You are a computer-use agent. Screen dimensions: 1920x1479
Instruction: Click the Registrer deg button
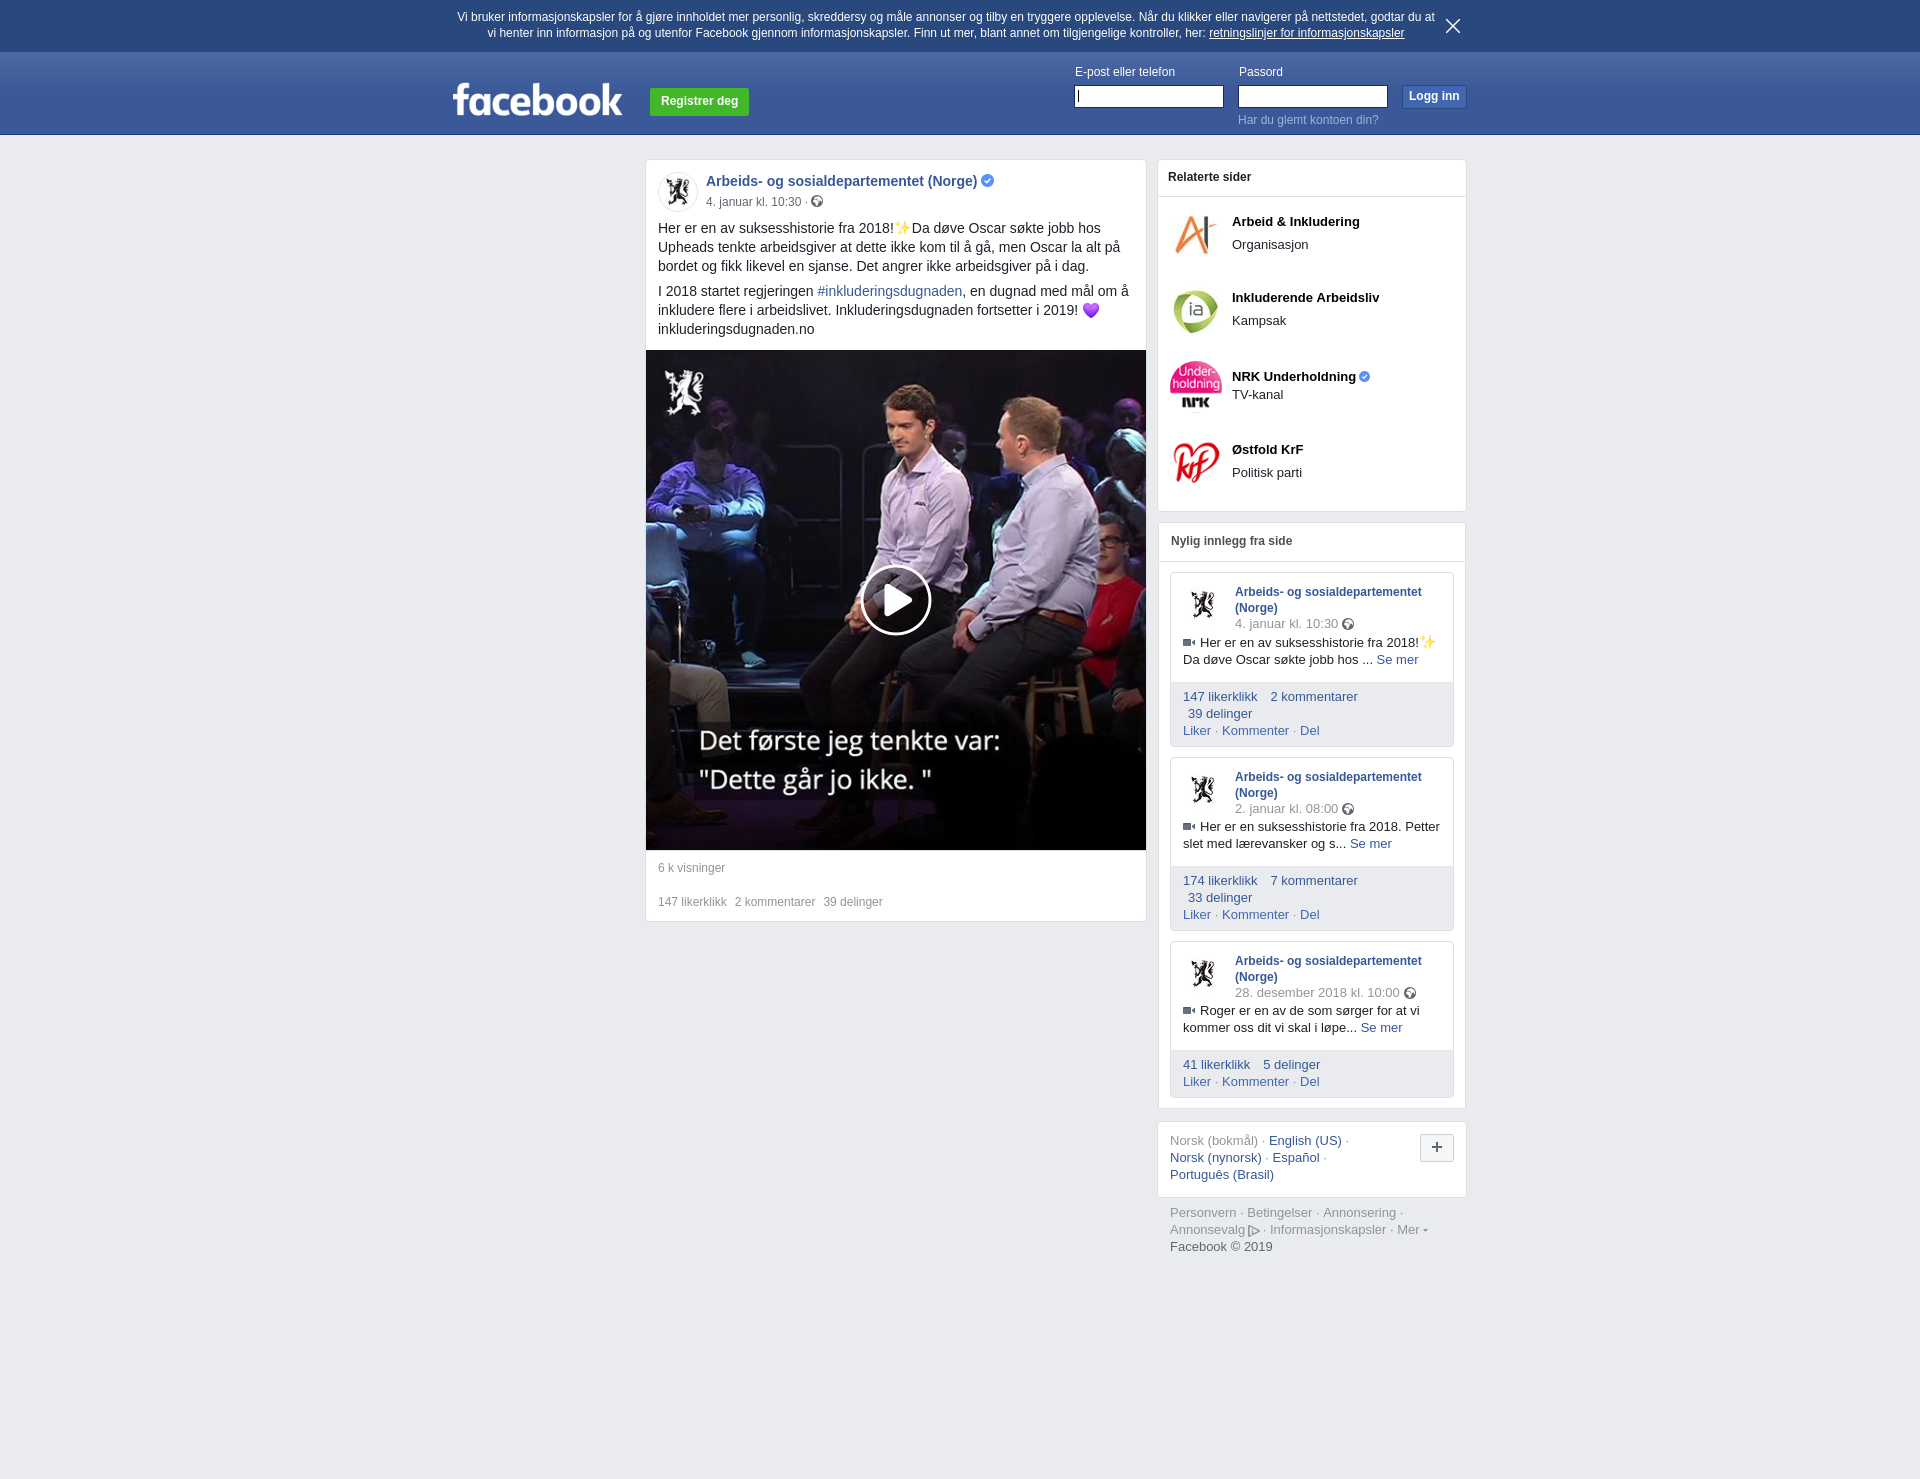pyautogui.click(x=699, y=102)
